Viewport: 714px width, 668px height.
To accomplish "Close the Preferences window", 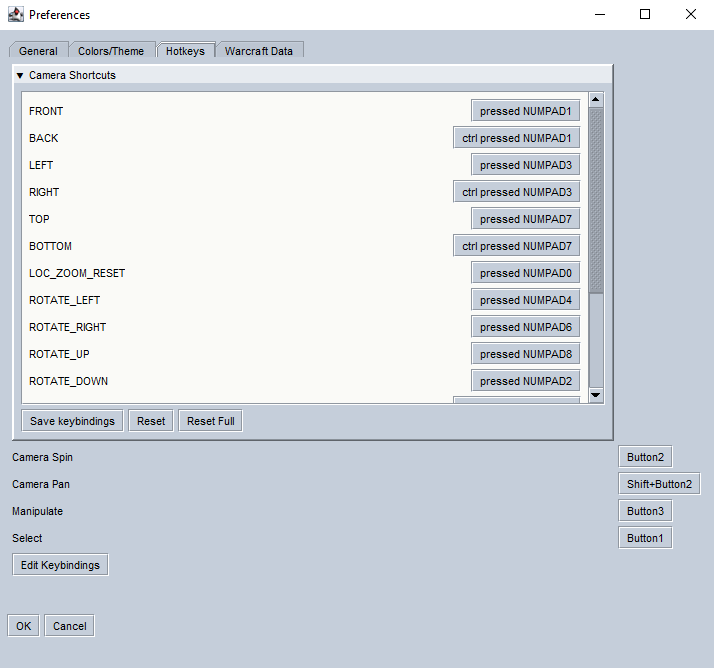I will (691, 15).
